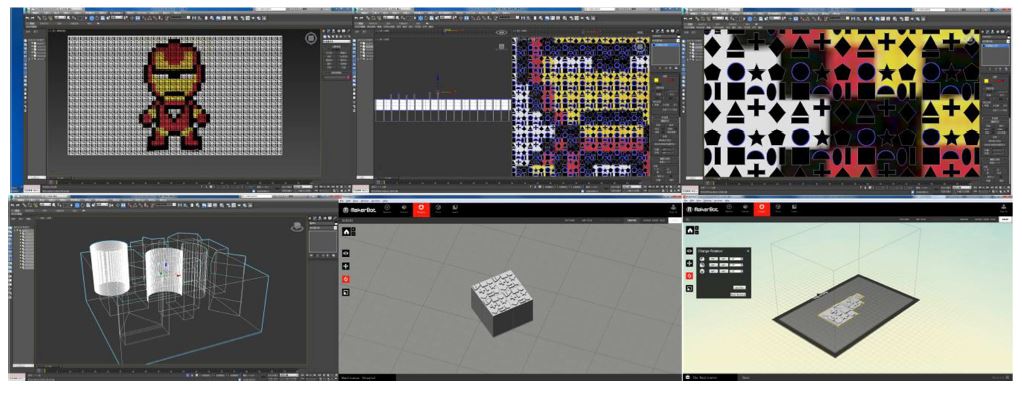Select the eye View tool beside Change Rotation dialog
The width and height of the screenshot is (1022, 395).
coord(690,251)
